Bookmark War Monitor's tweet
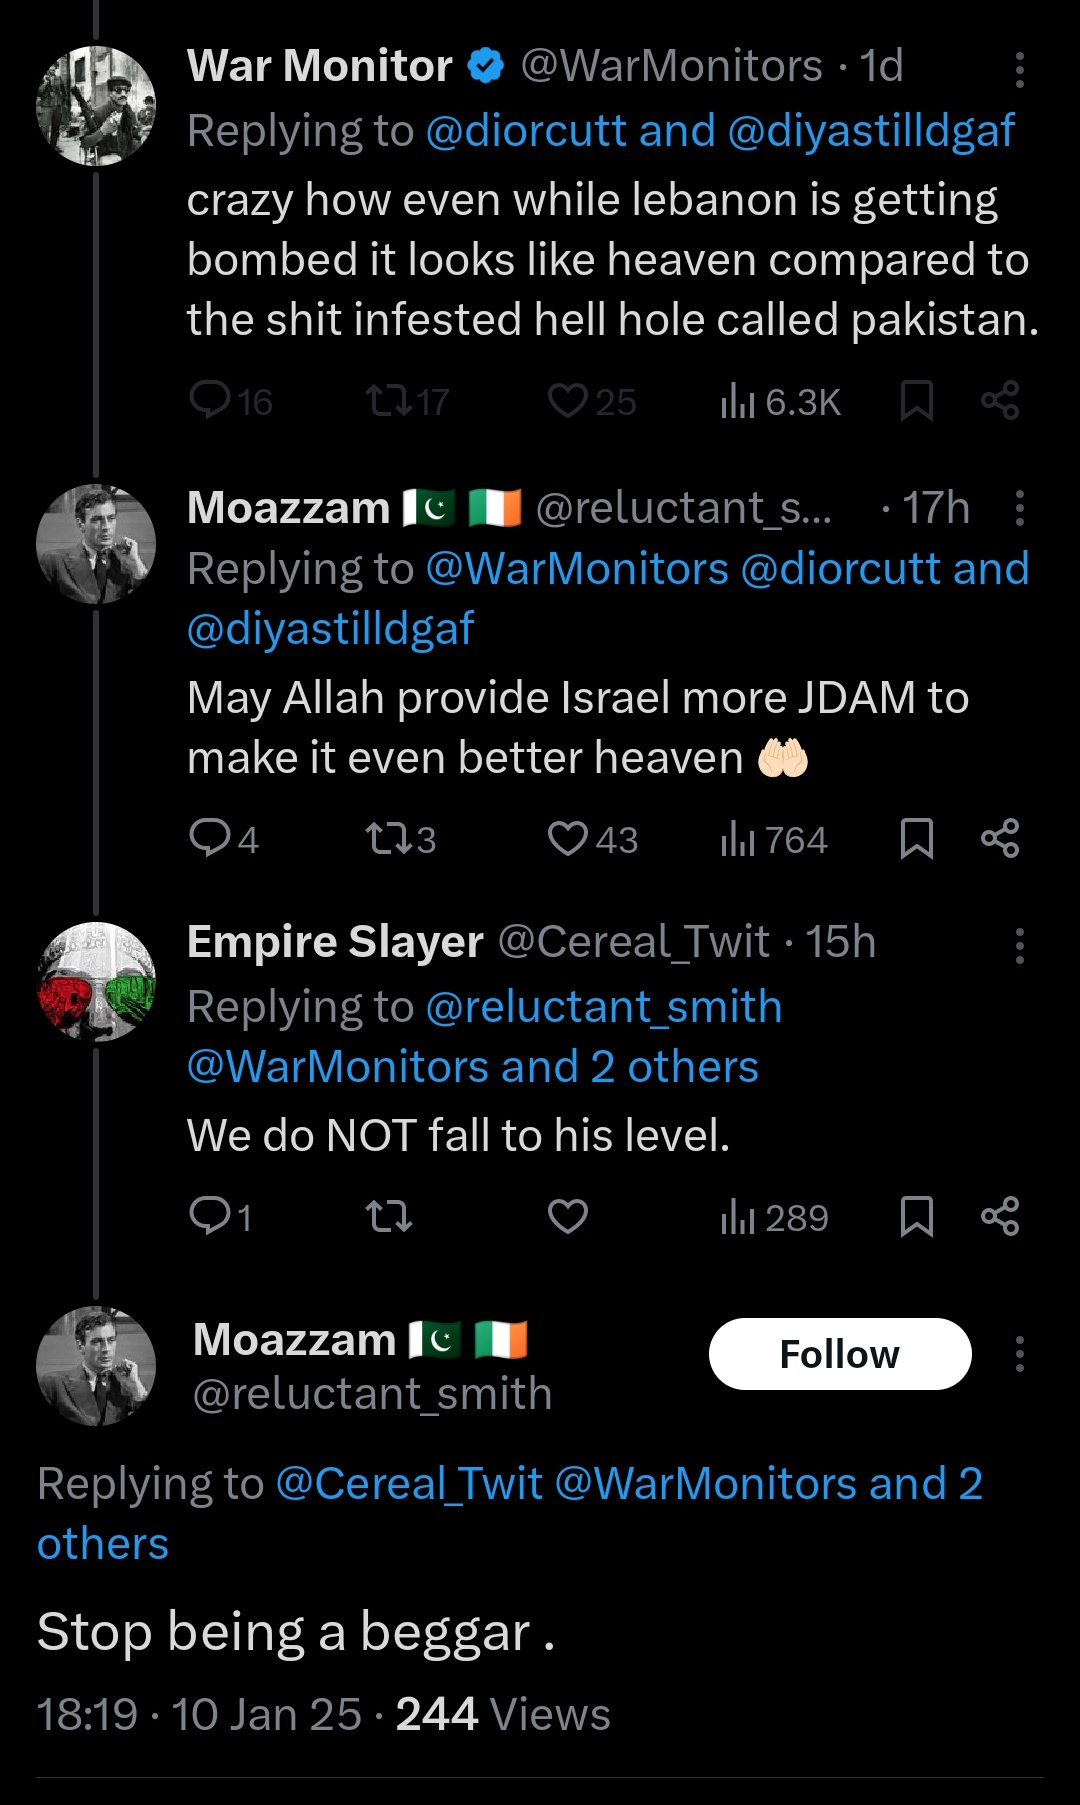This screenshot has height=1805, width=1080. 916,401
